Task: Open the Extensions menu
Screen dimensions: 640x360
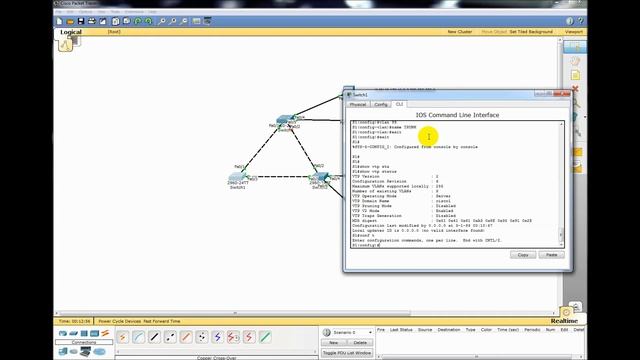Action: [134, 11]
